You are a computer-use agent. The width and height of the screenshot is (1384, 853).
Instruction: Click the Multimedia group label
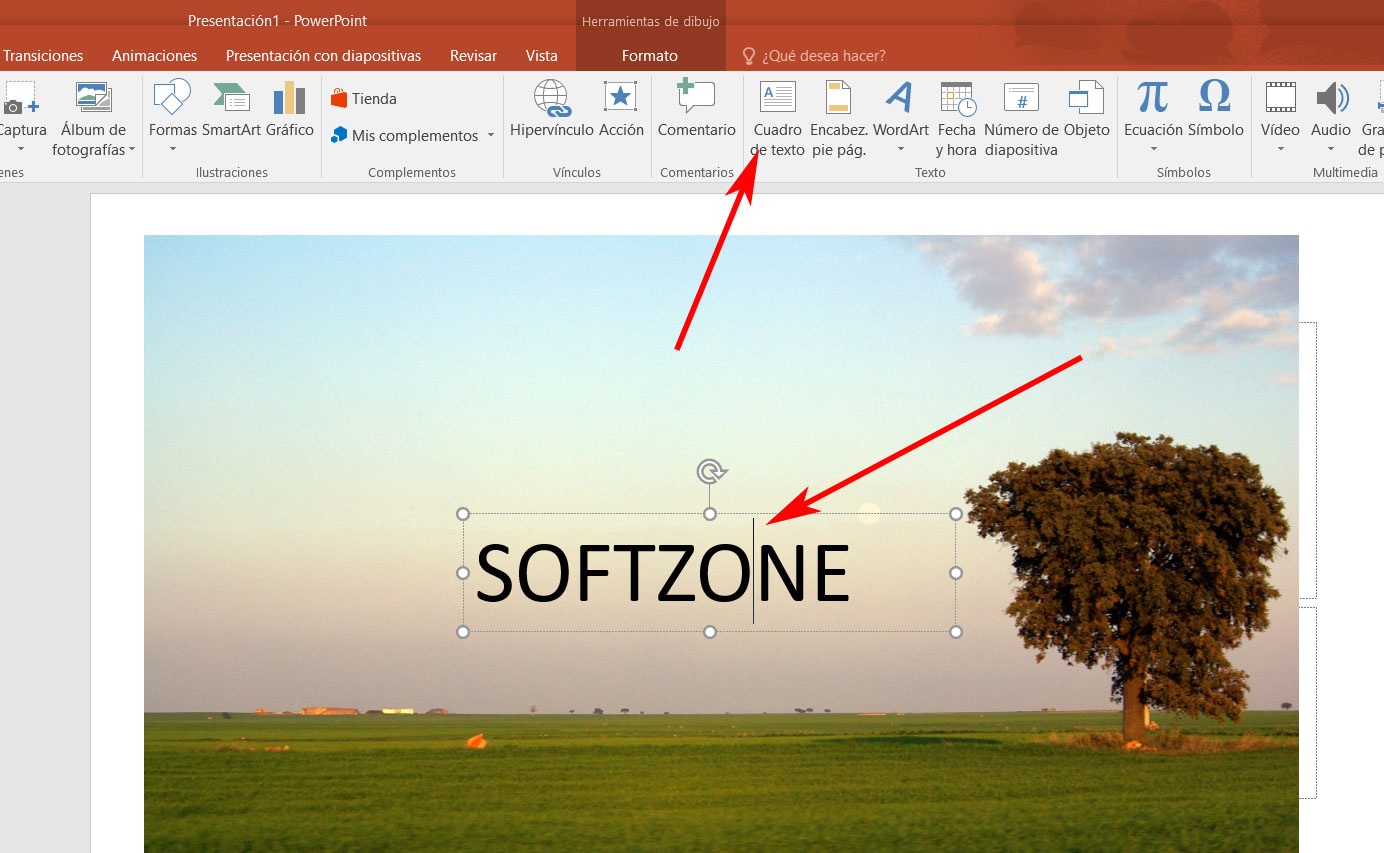coord(1345,172)
